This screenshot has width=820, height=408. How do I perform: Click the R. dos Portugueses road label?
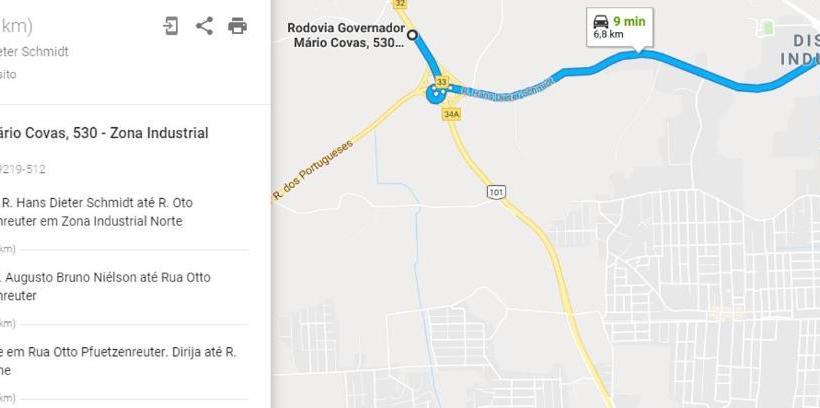[x=313, y=170]
